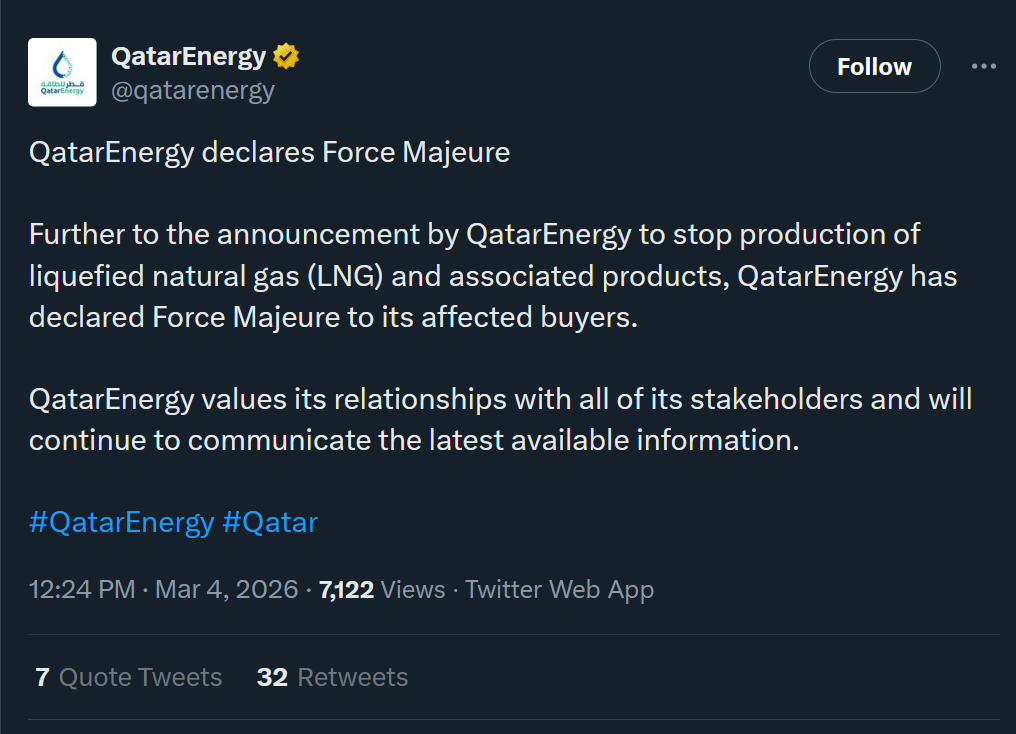Click the Mar 4, 2026 date

click(227, 590)
